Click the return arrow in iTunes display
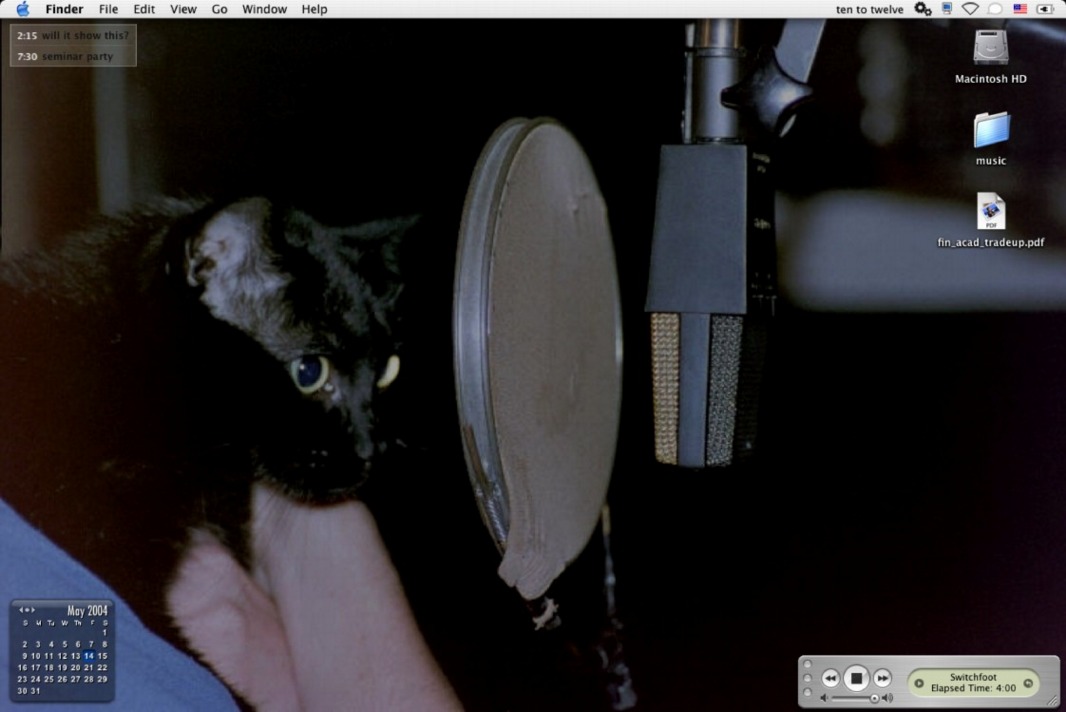This screenshot has width=1066, height=712. pyautogui.click(x=1028, y=683)
